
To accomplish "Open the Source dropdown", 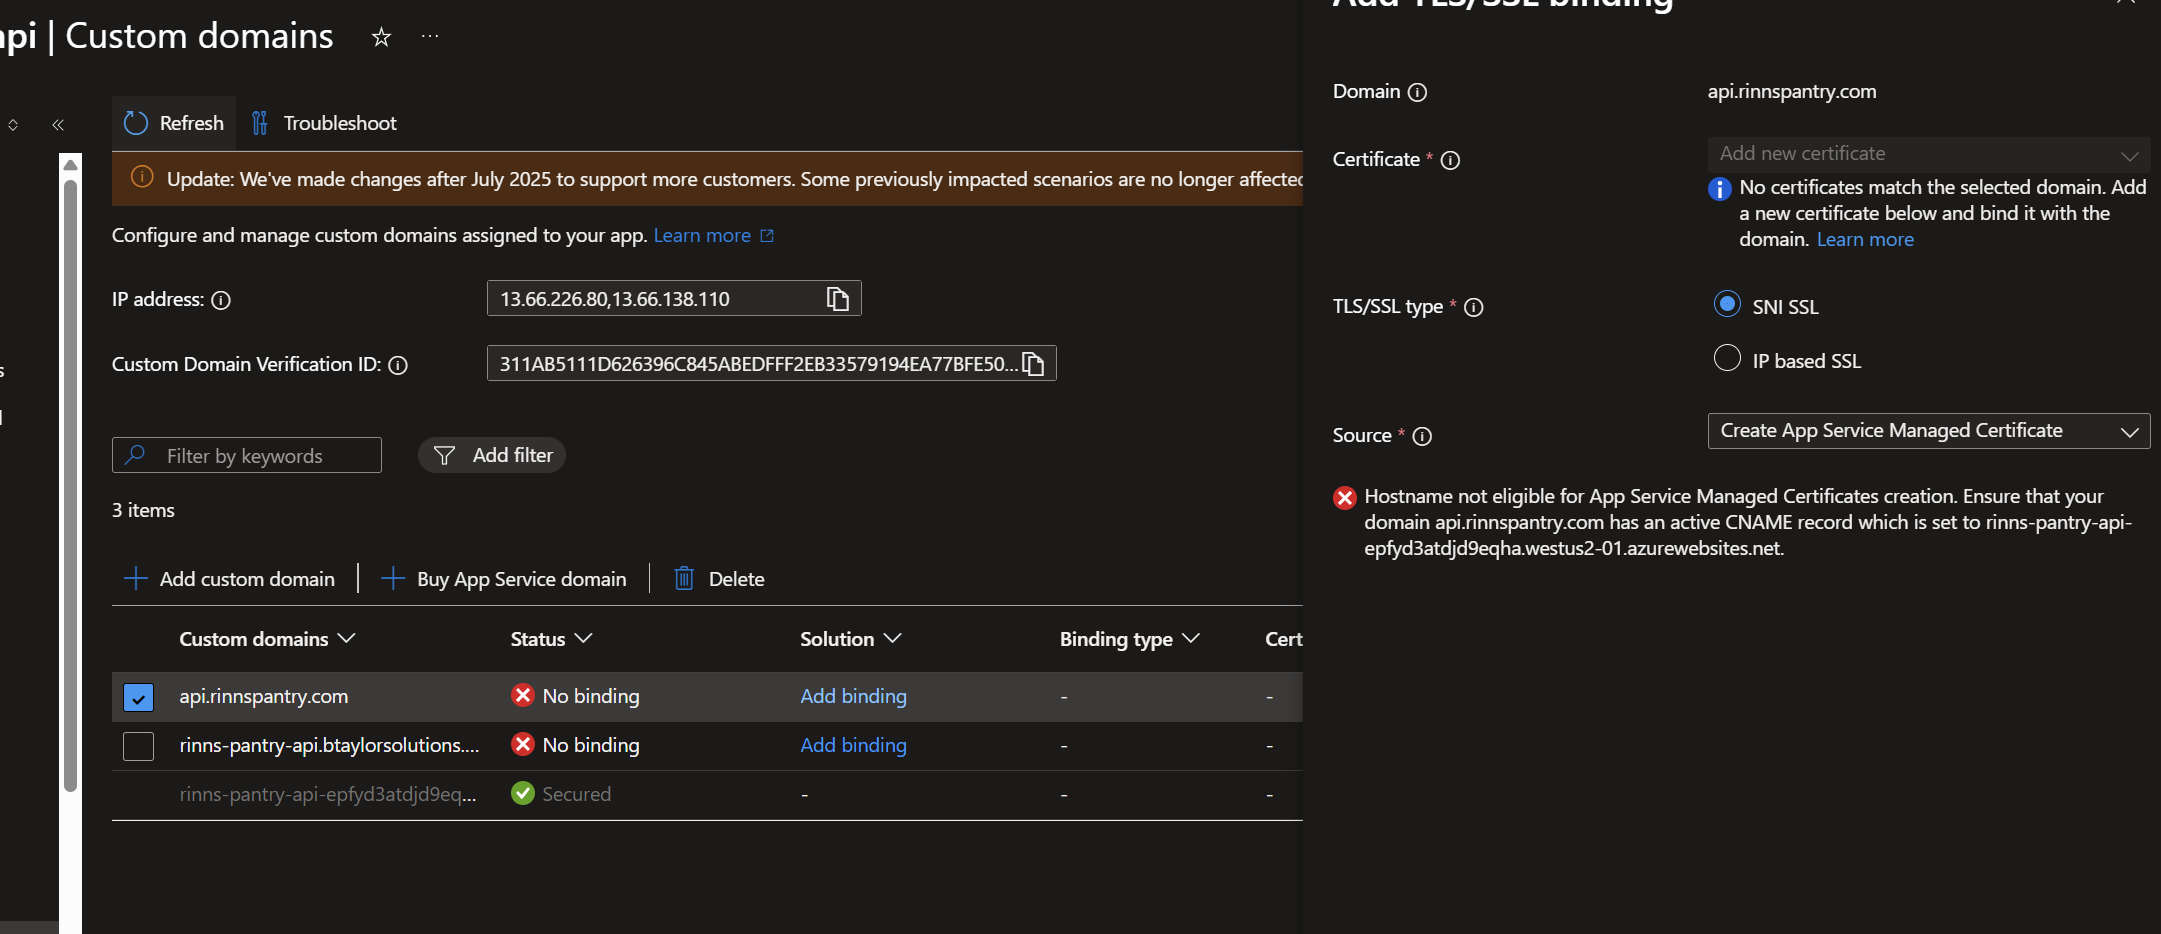I will pyautogui.click(x=1928, y=431).
